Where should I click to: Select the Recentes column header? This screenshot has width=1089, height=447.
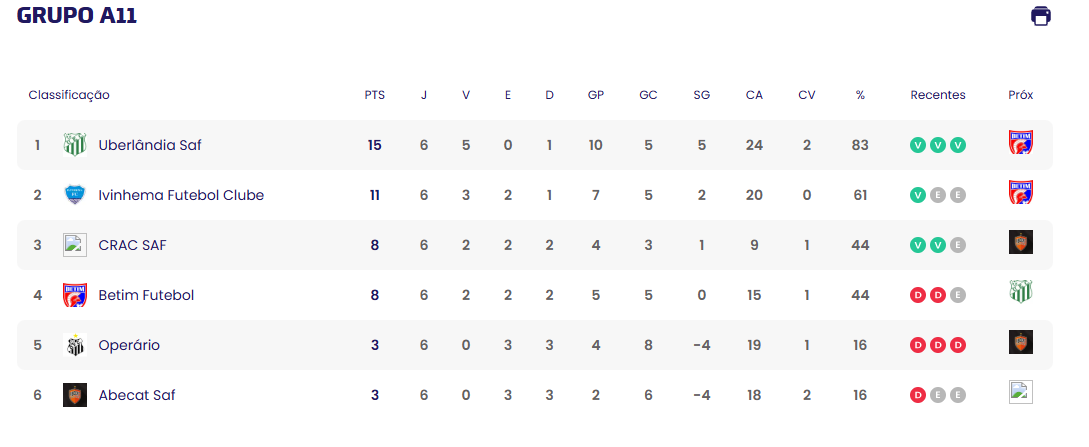(938, 95)
